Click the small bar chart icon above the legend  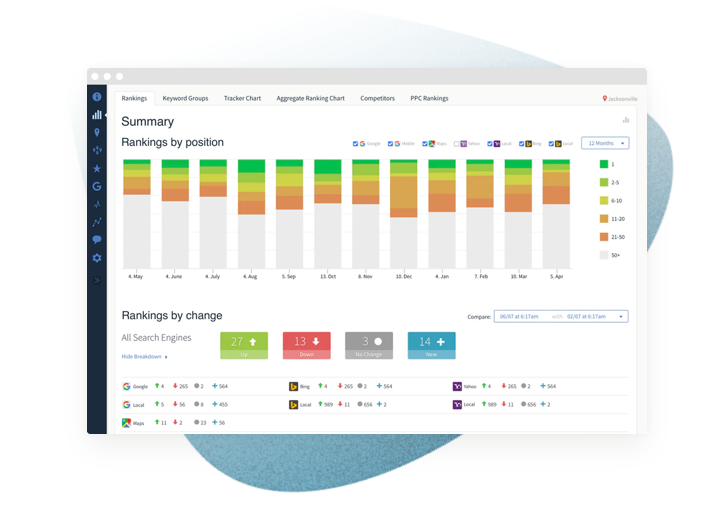pos(626,120)
